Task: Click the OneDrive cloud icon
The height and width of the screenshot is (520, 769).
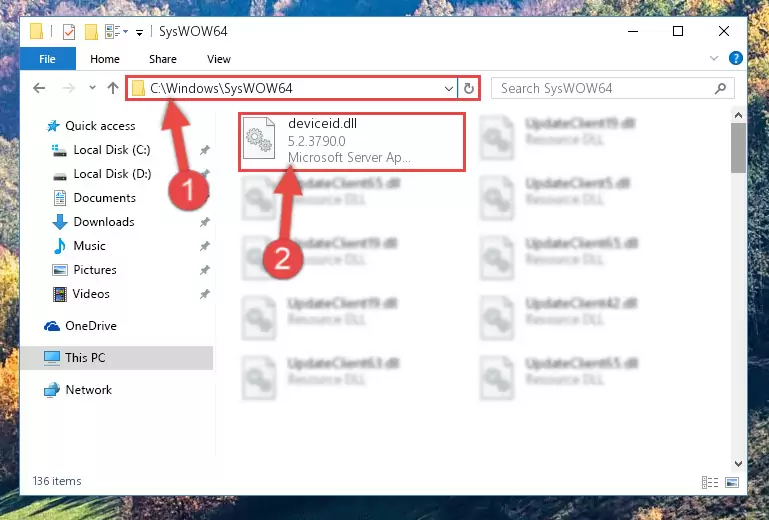Action: pos(52,326)
